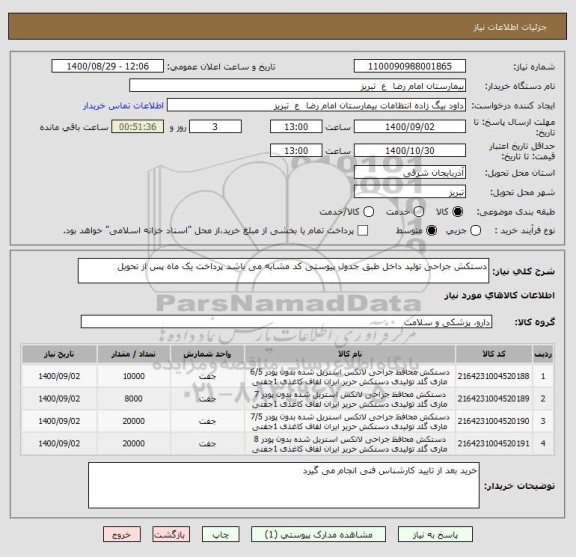Click the واحد شمارش column header

coord(207,354)
